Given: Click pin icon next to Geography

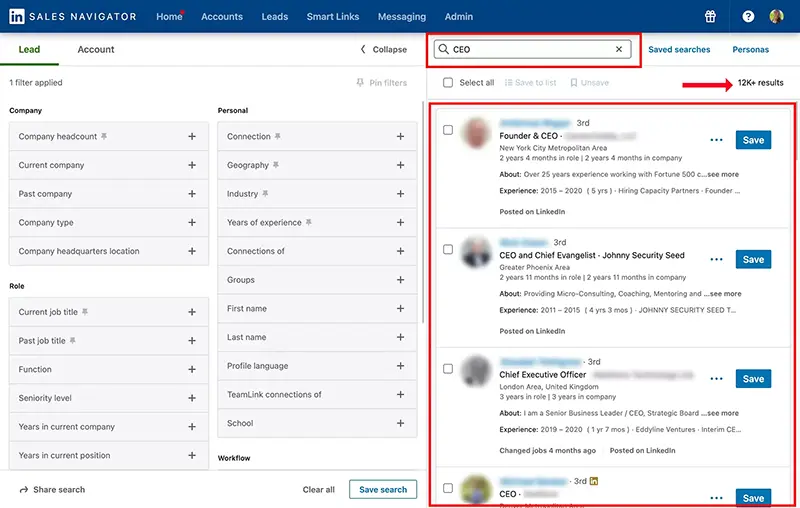Looking at the screenshot, I should coord(276,165).
